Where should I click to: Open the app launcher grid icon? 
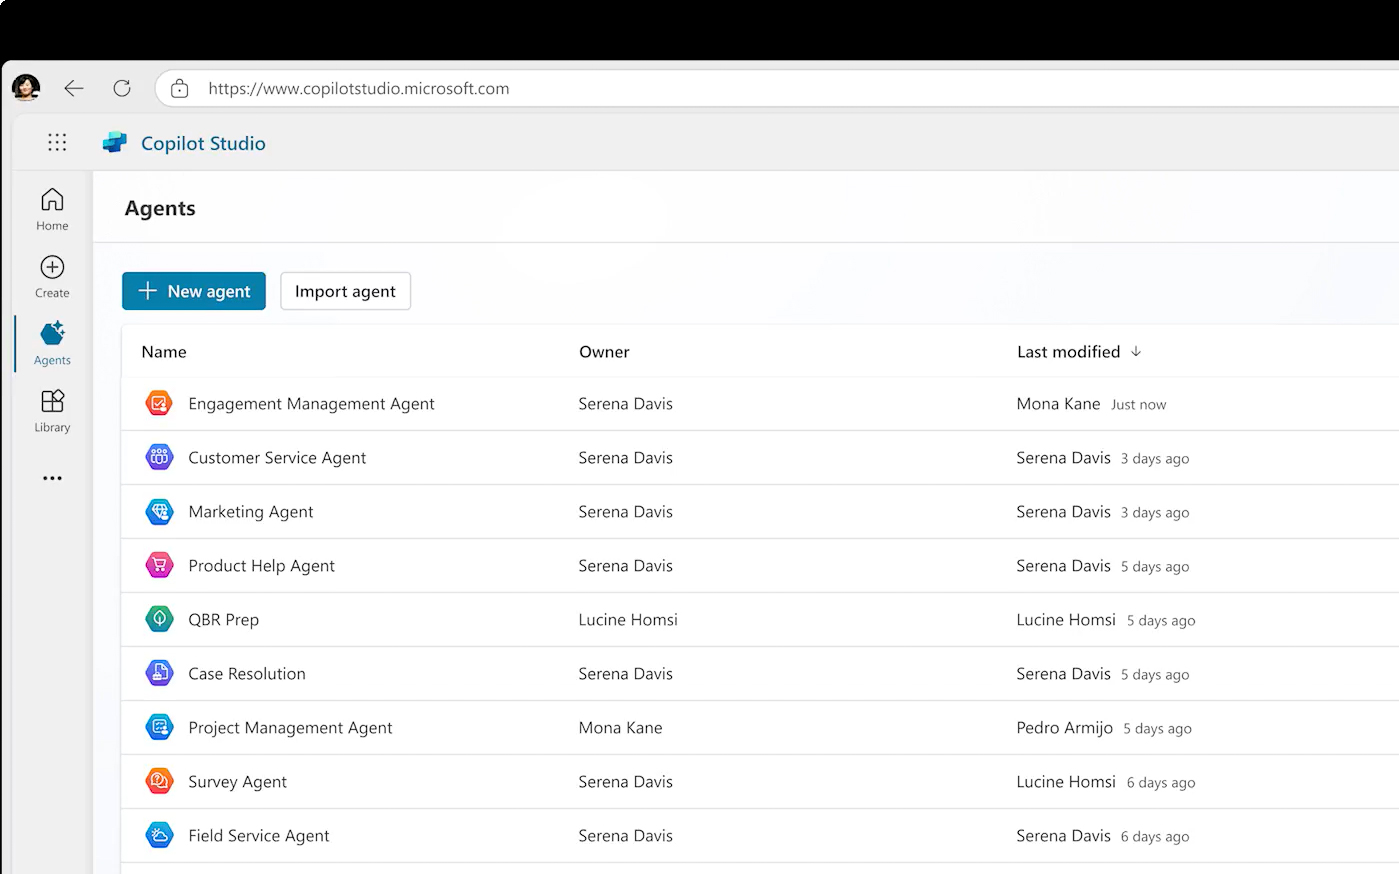point(57,143)
